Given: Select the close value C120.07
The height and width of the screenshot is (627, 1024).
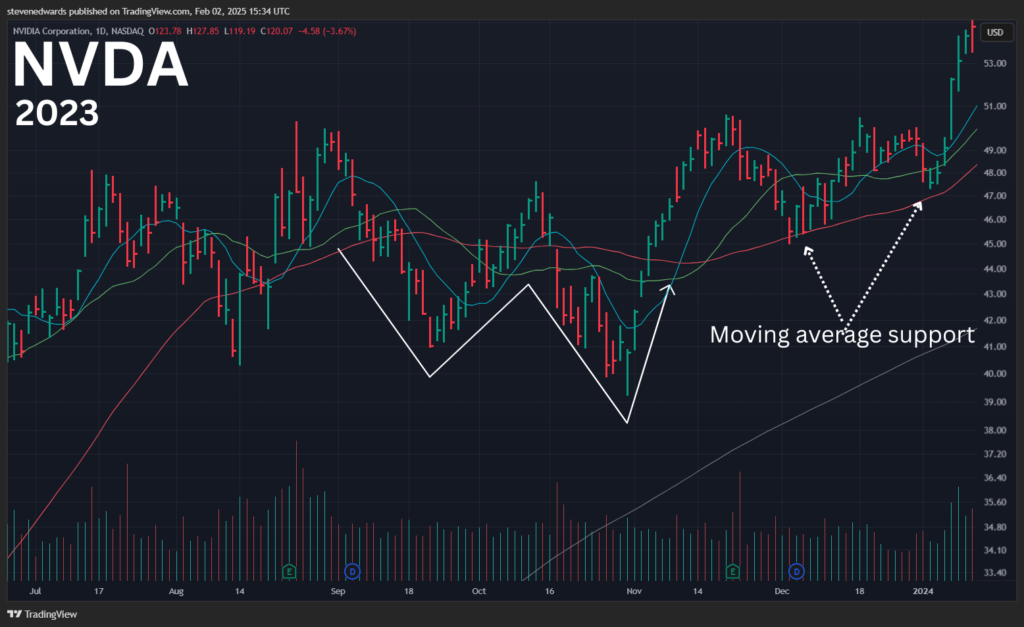Looking at the screenshot, I should point(277,31).
